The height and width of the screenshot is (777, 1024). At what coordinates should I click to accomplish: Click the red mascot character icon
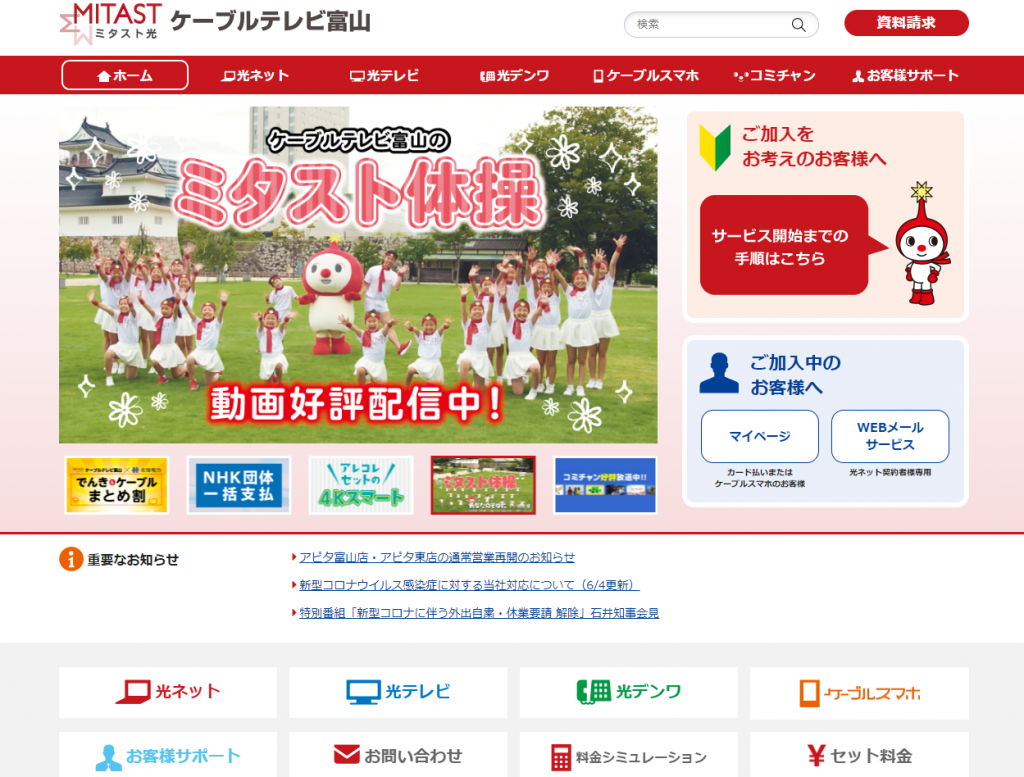(923, 245)
